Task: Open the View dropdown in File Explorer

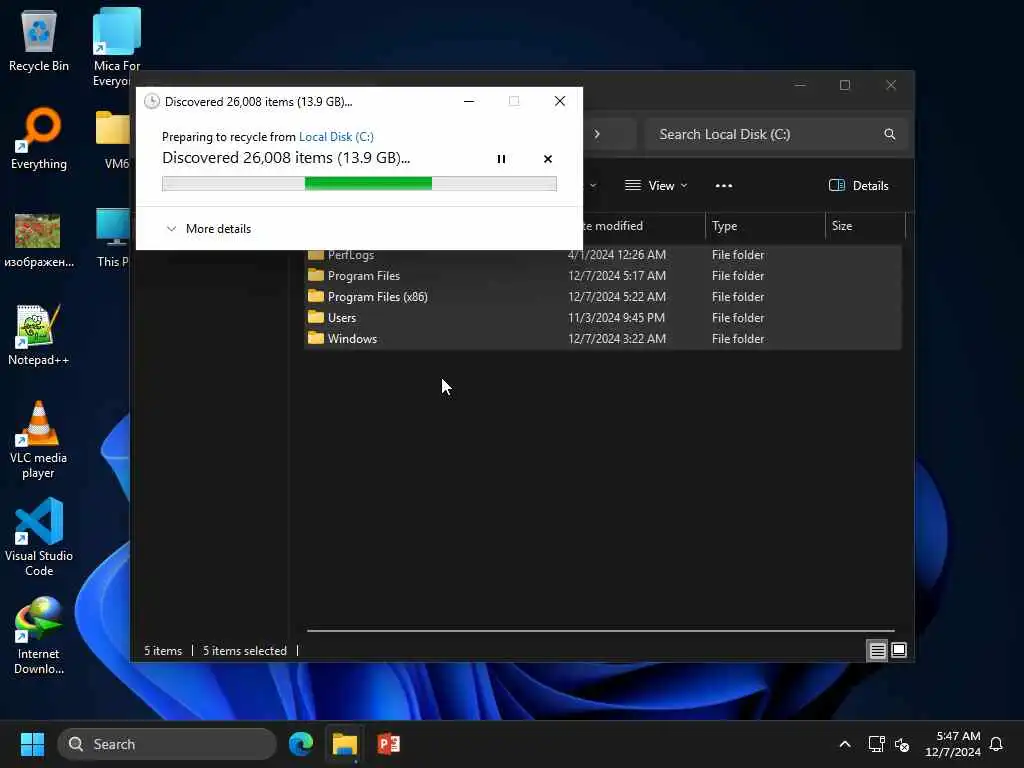Action: tap(656, 185)
